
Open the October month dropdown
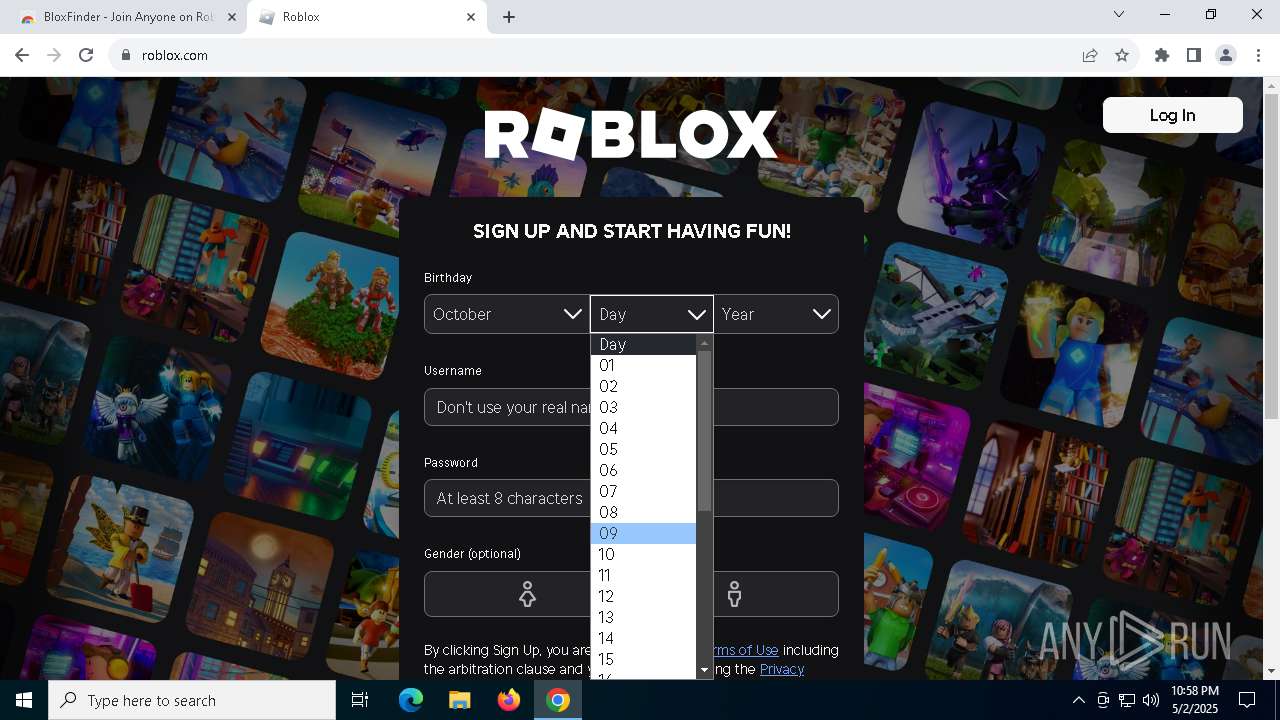click(x=507, y=314)
